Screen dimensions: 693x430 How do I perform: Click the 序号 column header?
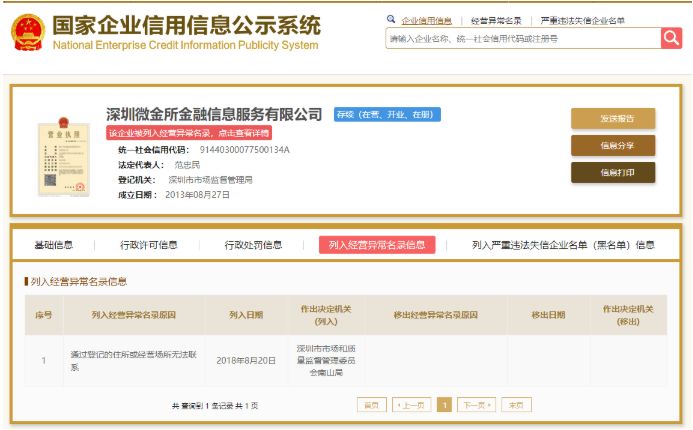[44, 315]
